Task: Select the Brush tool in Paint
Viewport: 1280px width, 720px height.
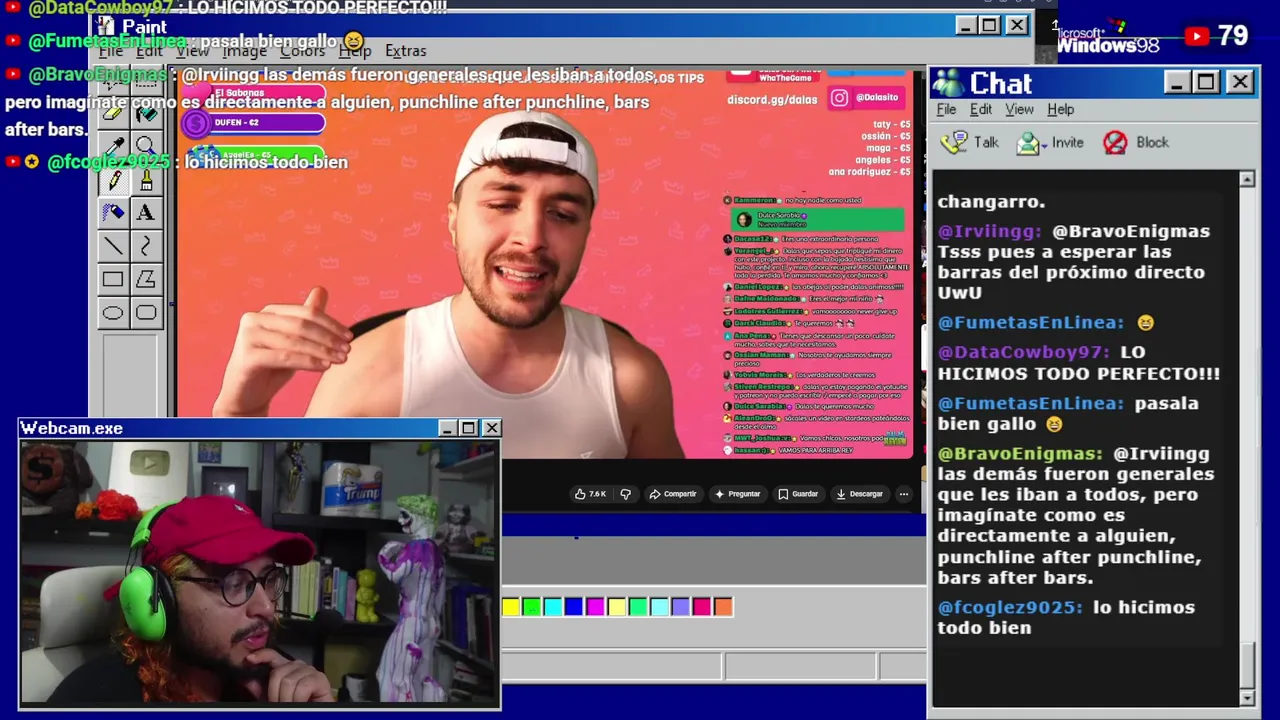Action: [x=146, y=180]
